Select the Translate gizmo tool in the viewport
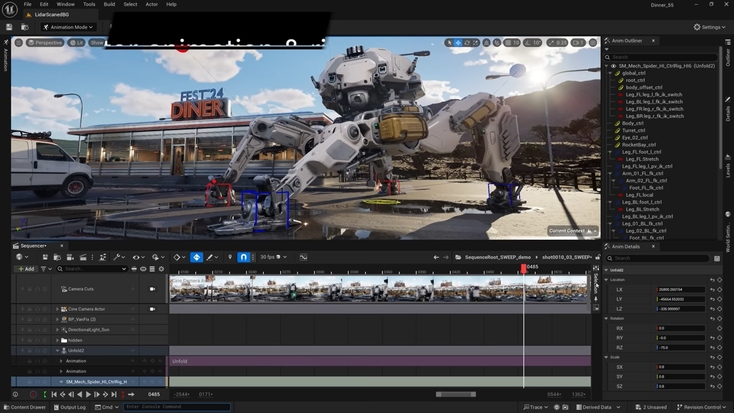Viewport: 734px width, 413px height. click(458, 43)
